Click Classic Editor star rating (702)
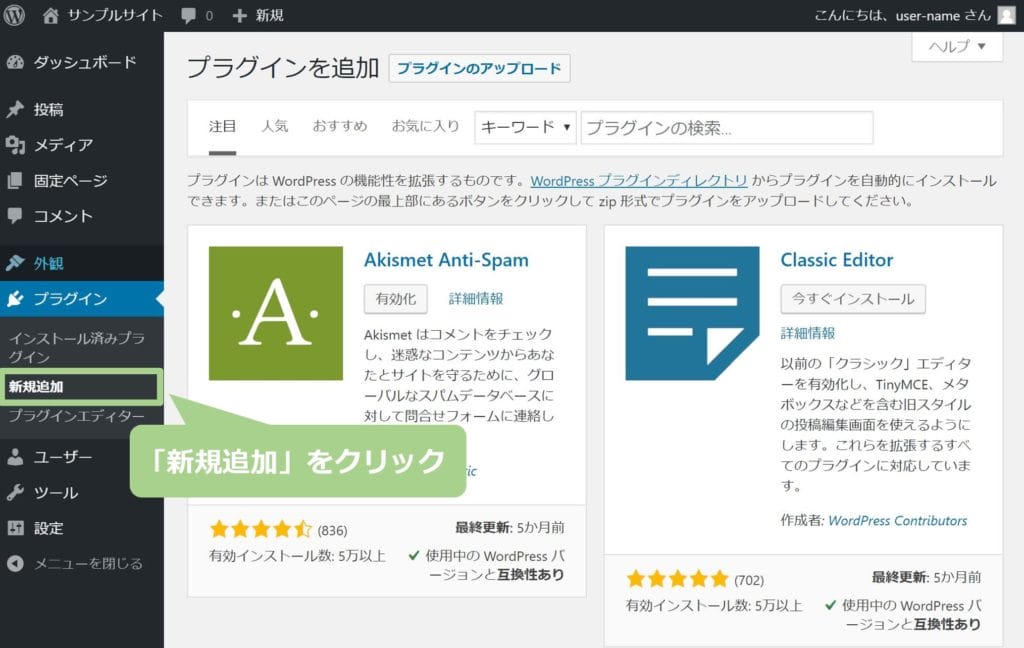Image resolution: width=1024 pixels, height=648 pixels. tap(677, 579)
